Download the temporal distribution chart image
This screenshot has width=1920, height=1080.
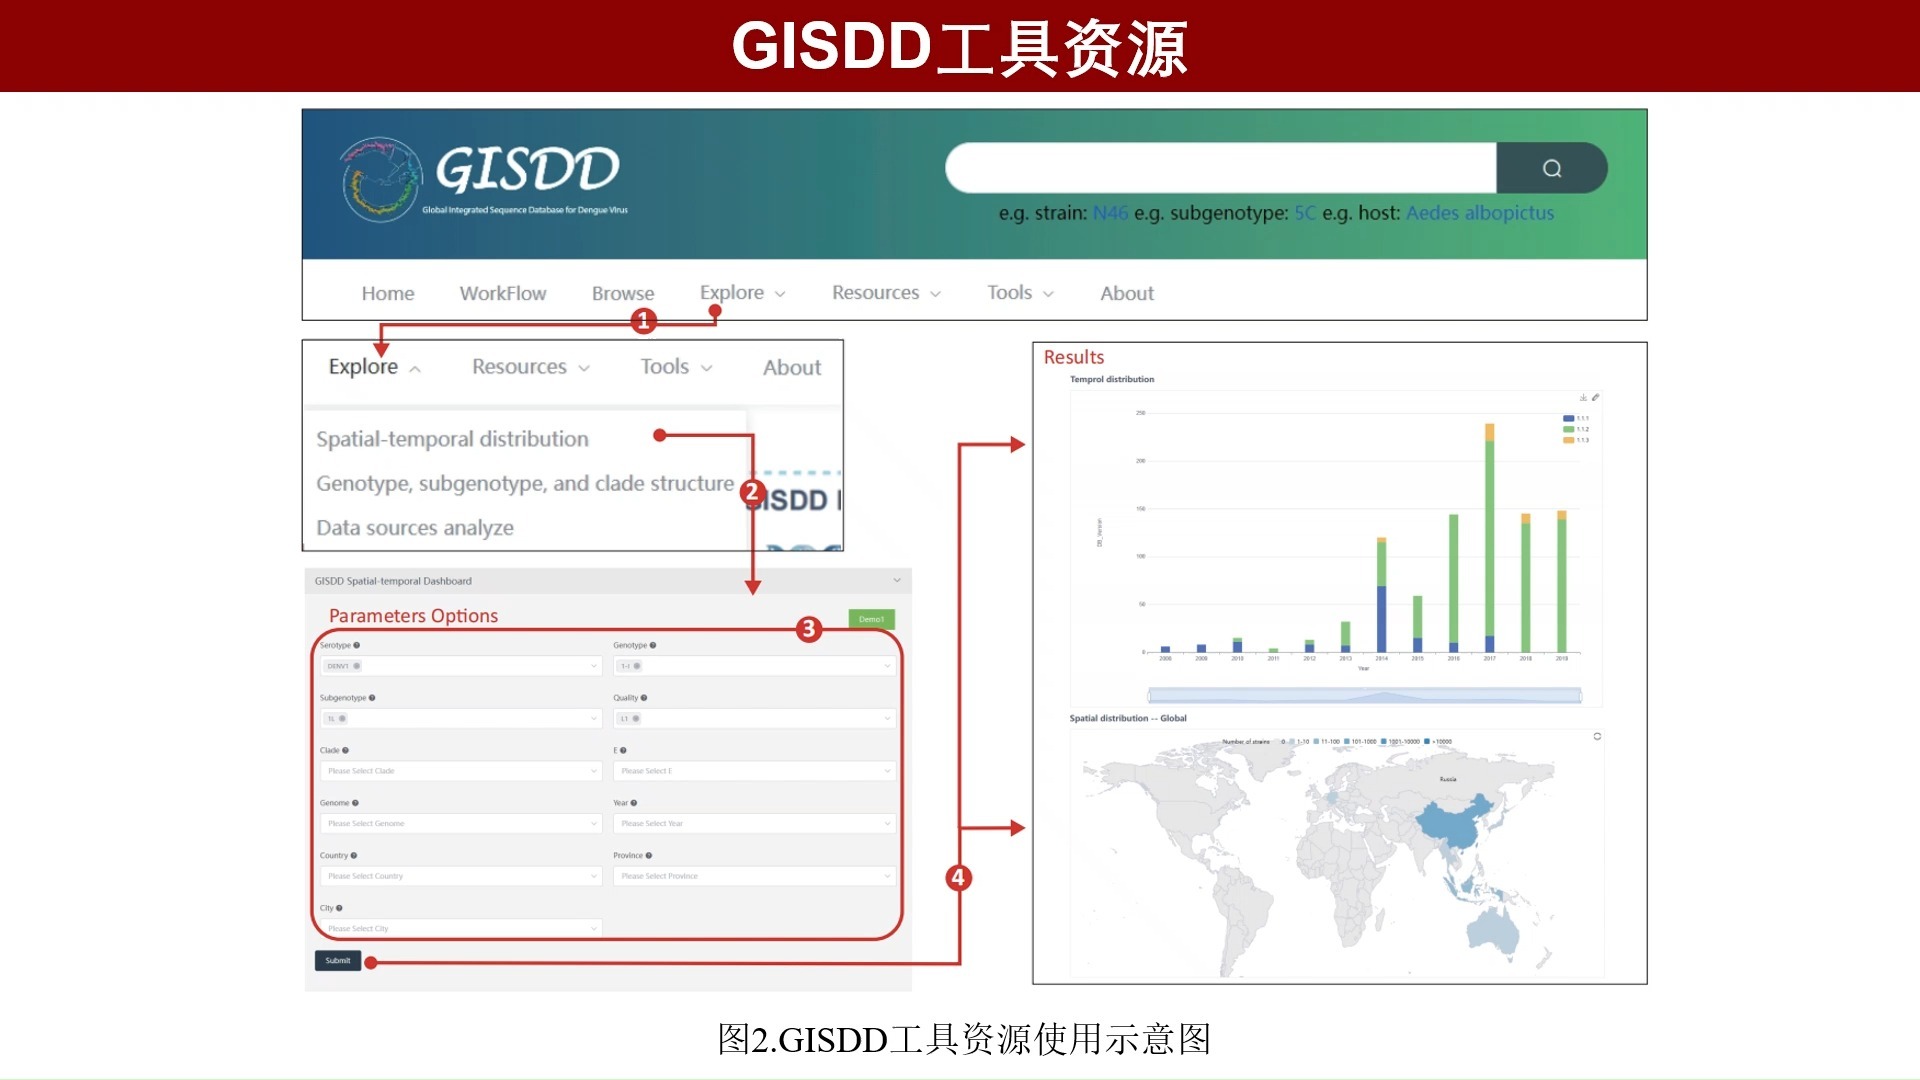(x=1583, y=397)
